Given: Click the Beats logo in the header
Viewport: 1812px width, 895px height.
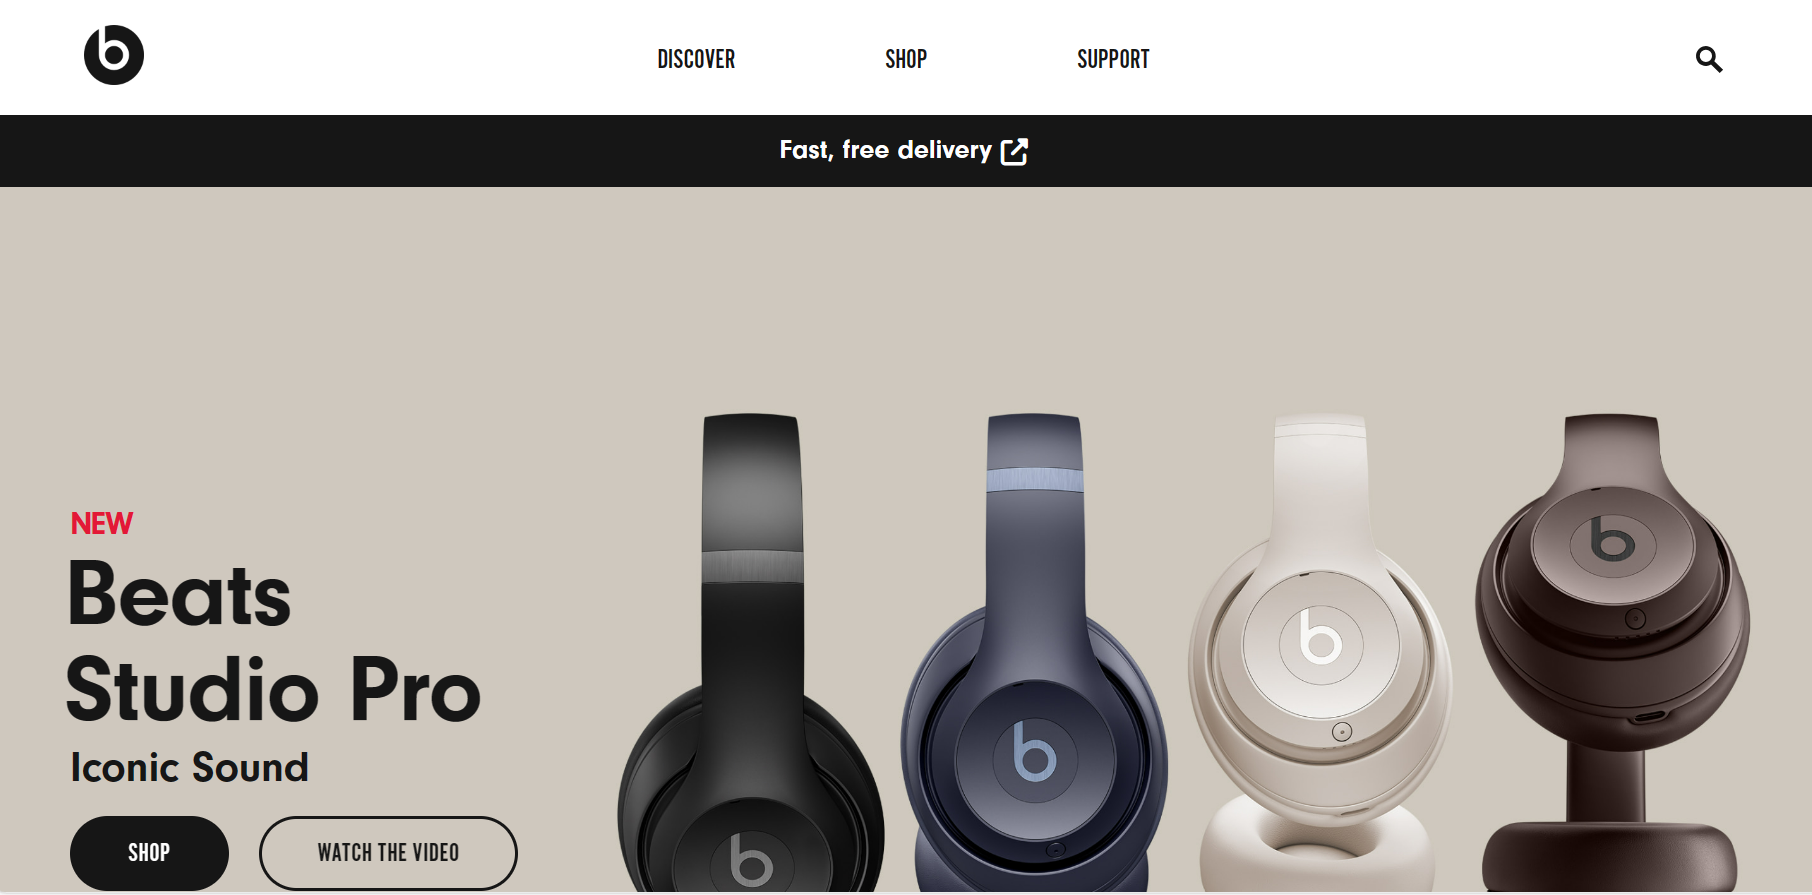Looking at the screenshot, I should 114,55.
